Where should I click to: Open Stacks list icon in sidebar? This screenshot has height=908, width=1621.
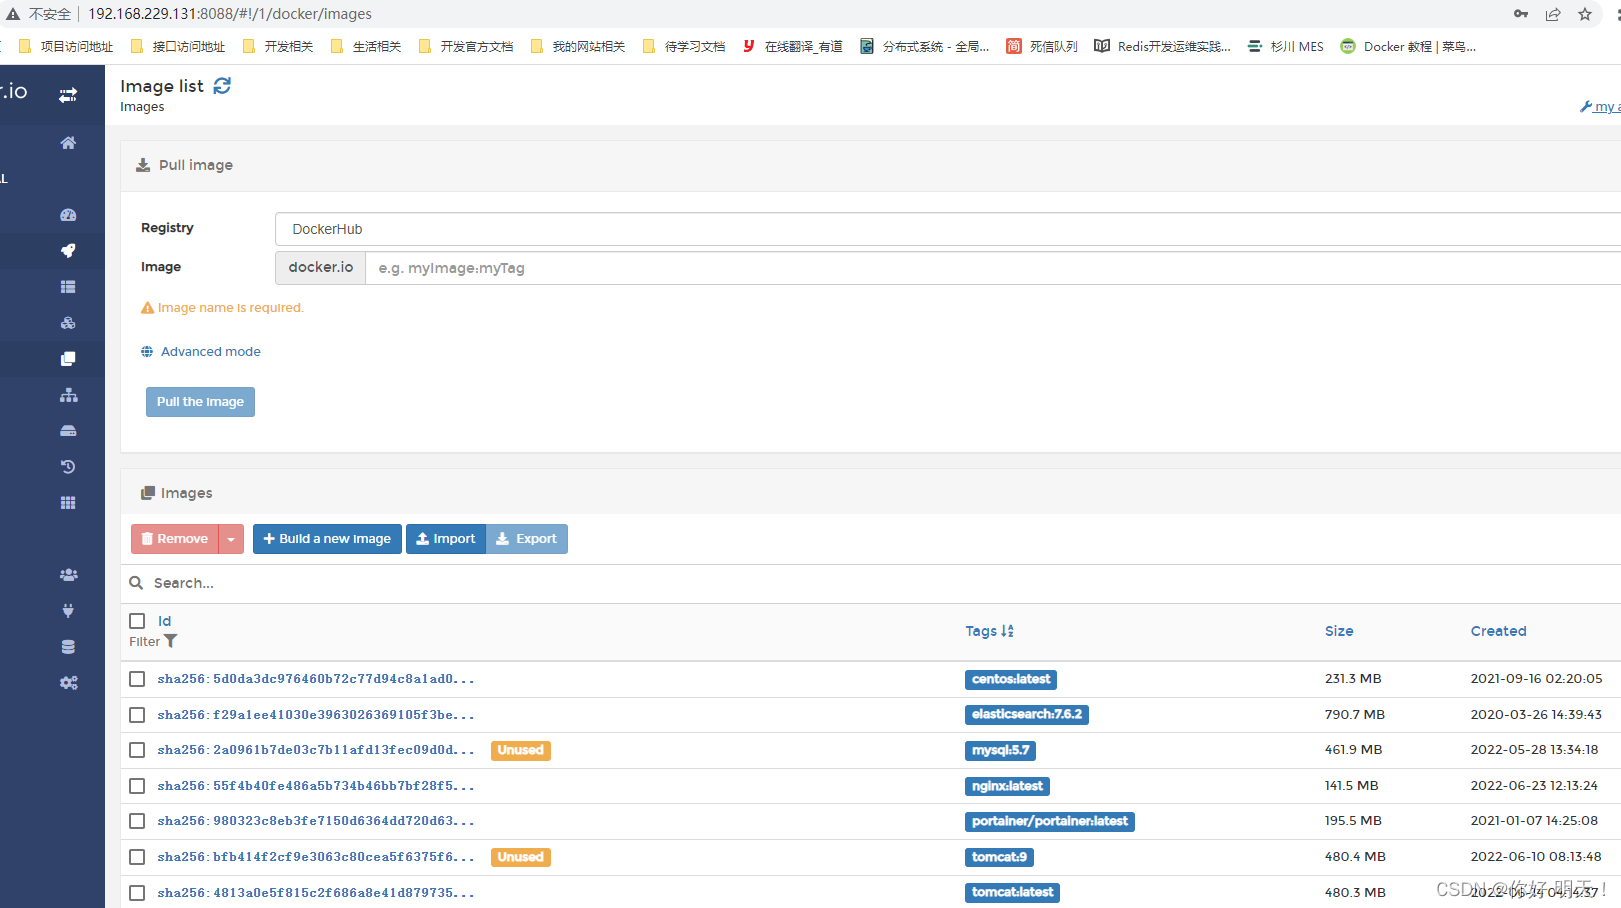pos(68,287)
